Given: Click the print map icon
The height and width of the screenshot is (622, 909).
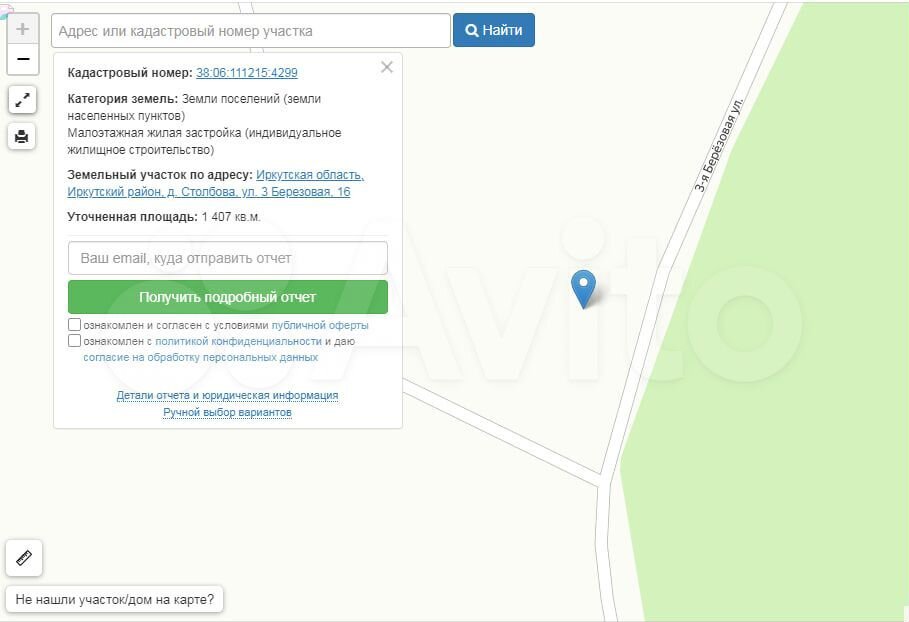Looking at the screenshot, I should [22, 136].
